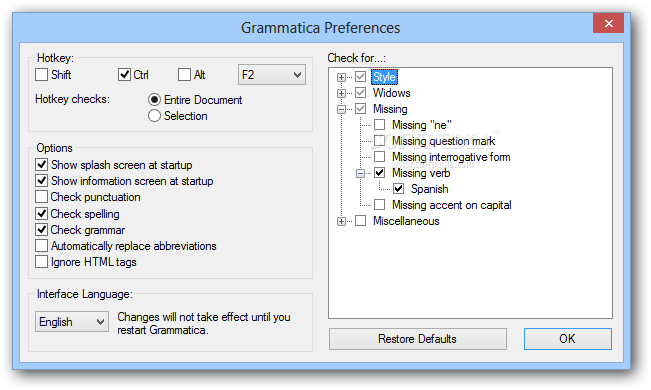Enable Automatically replace abbreviations

click(x=42, y=246)
